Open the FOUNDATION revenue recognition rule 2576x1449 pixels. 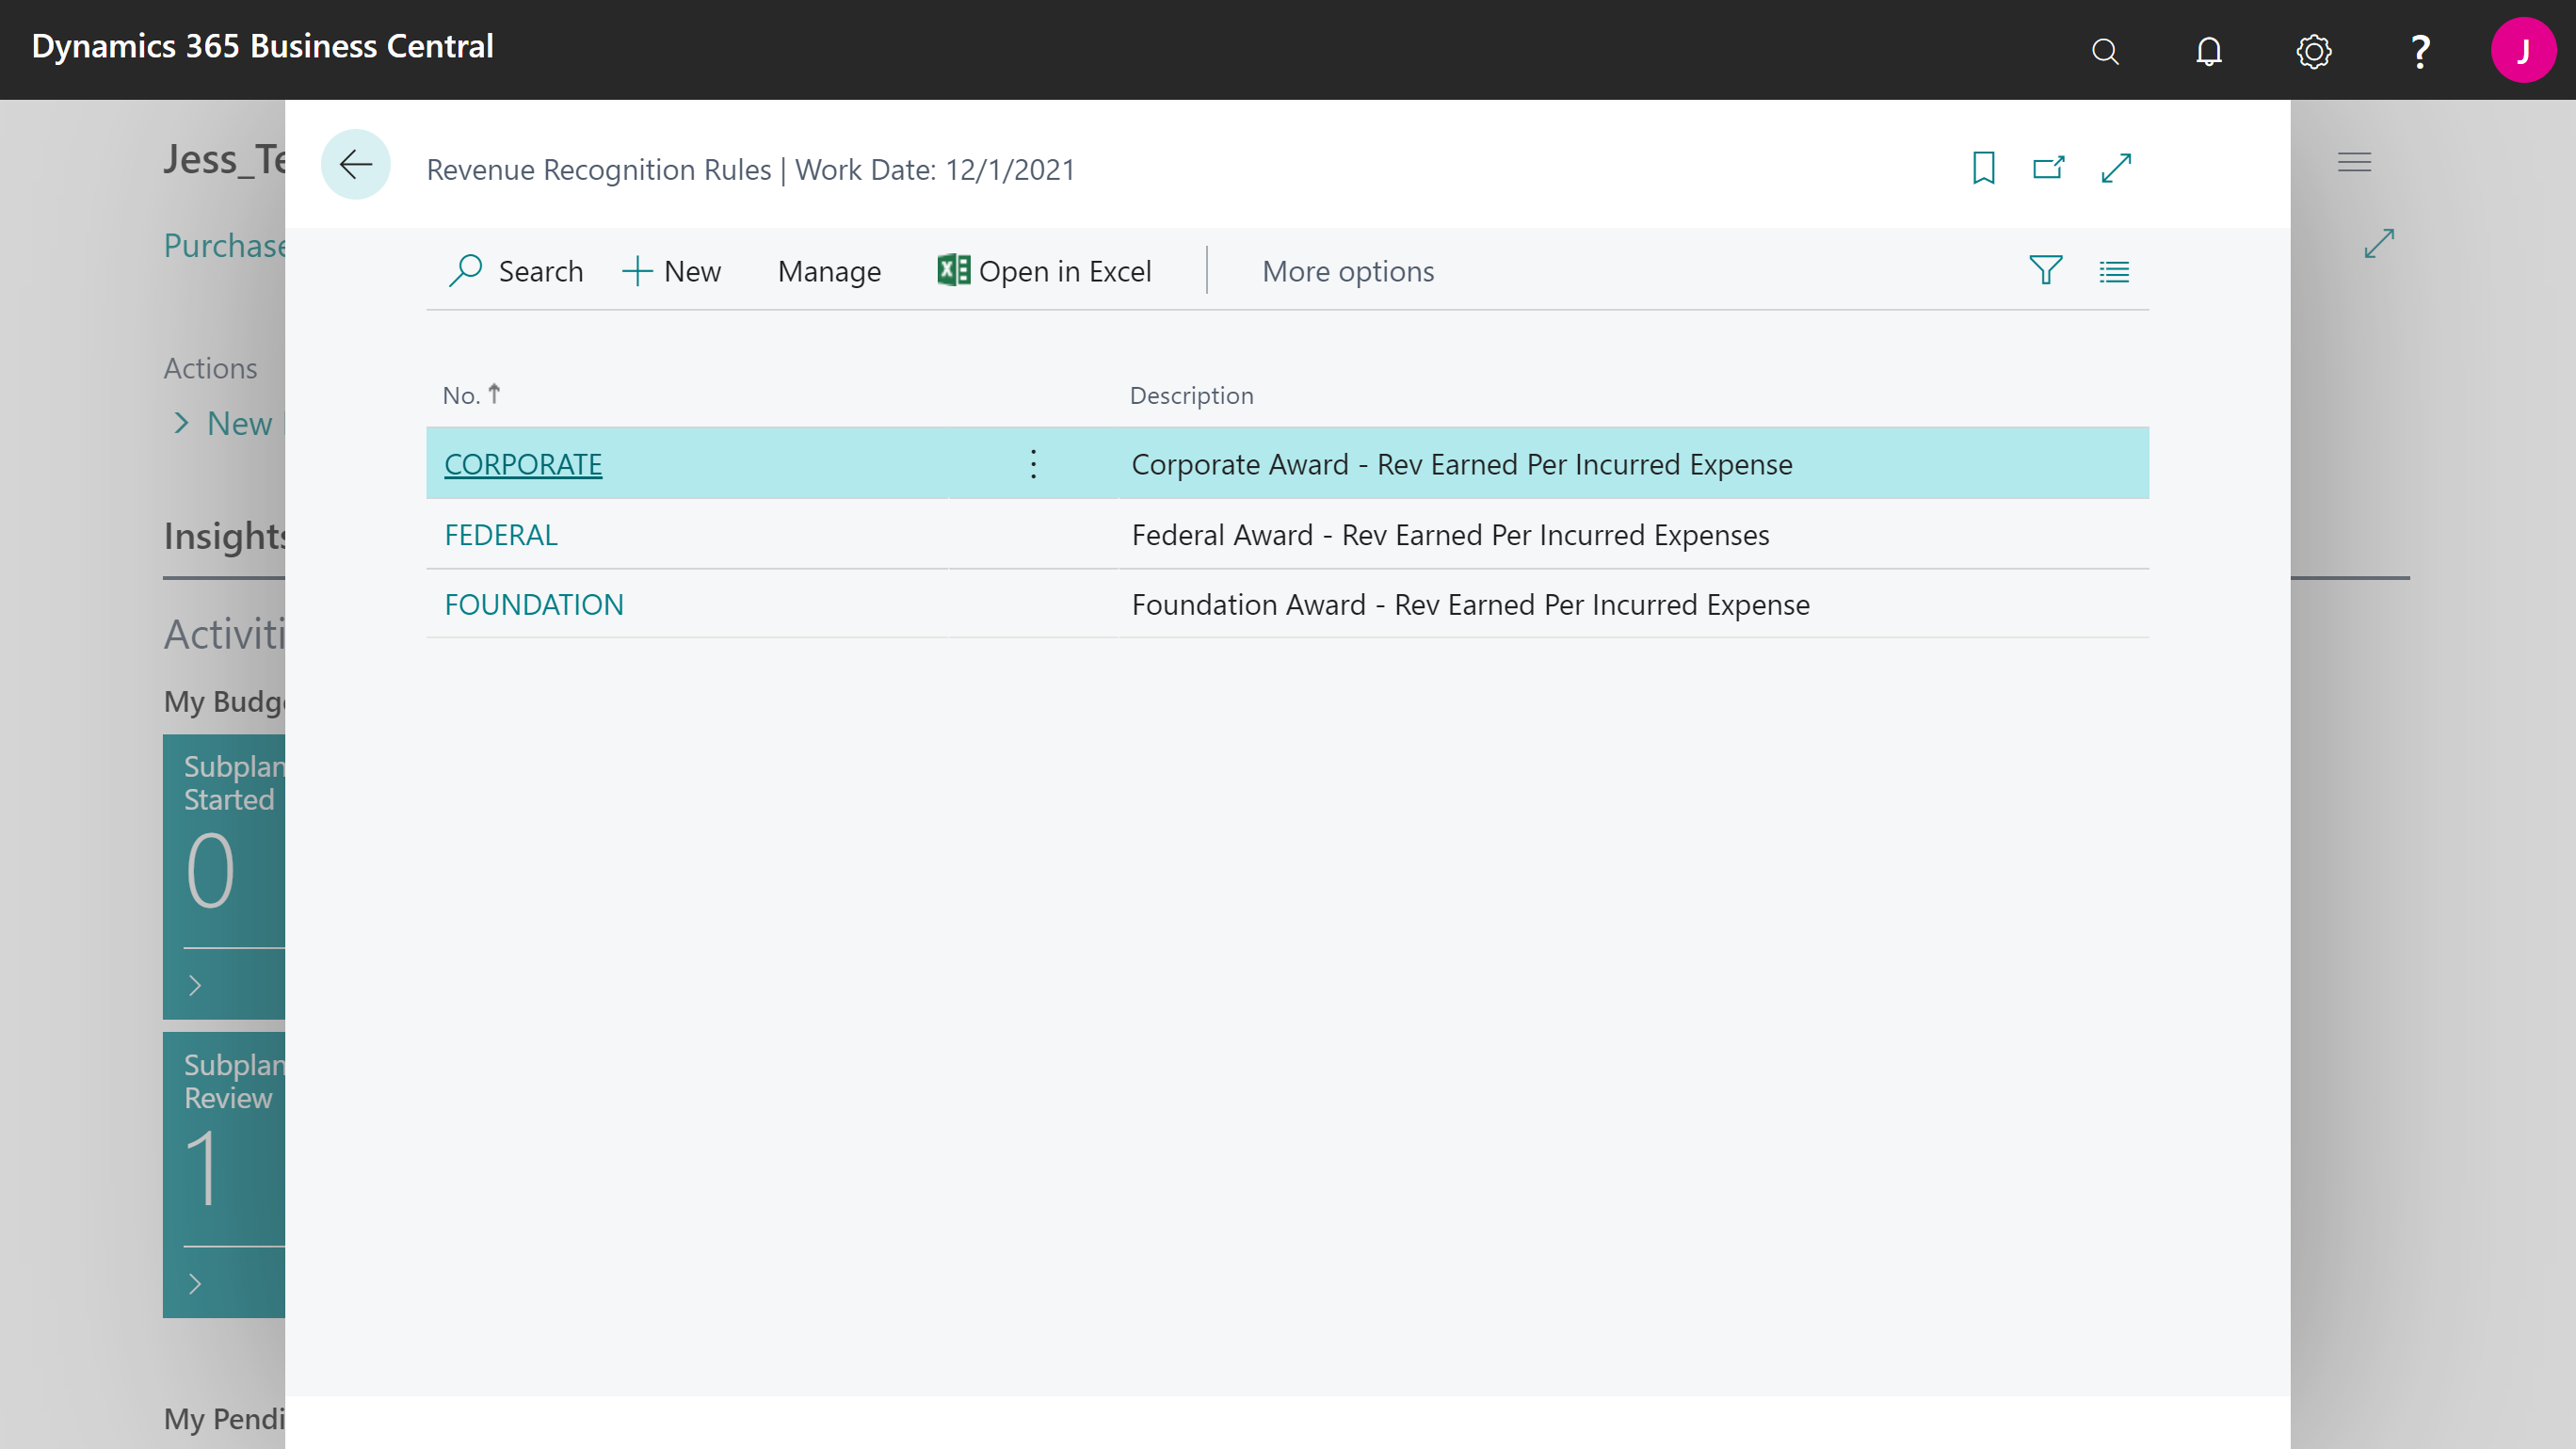tap(534, 604)
